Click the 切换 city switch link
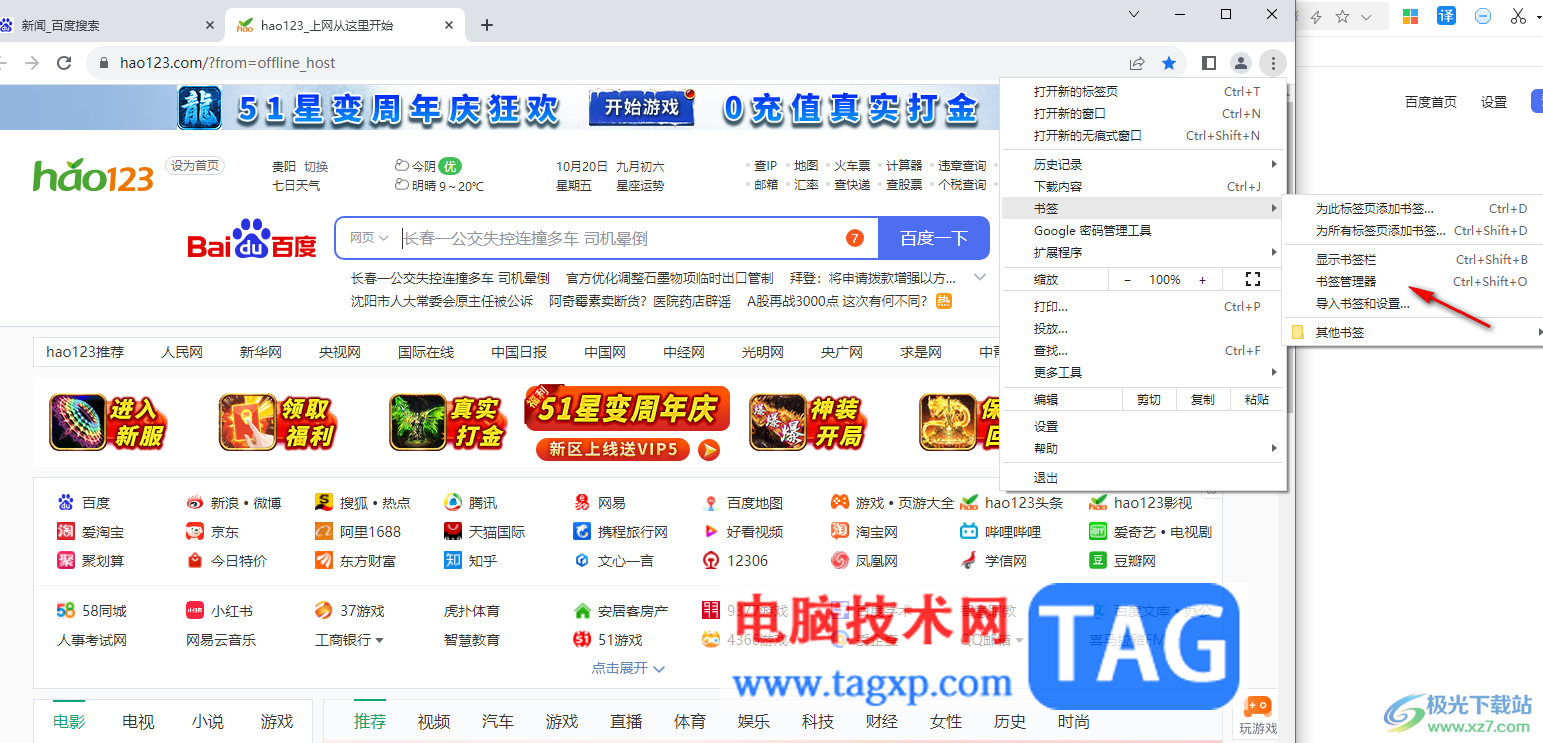This screenshot has width=1543, height=743. [316, 167]
